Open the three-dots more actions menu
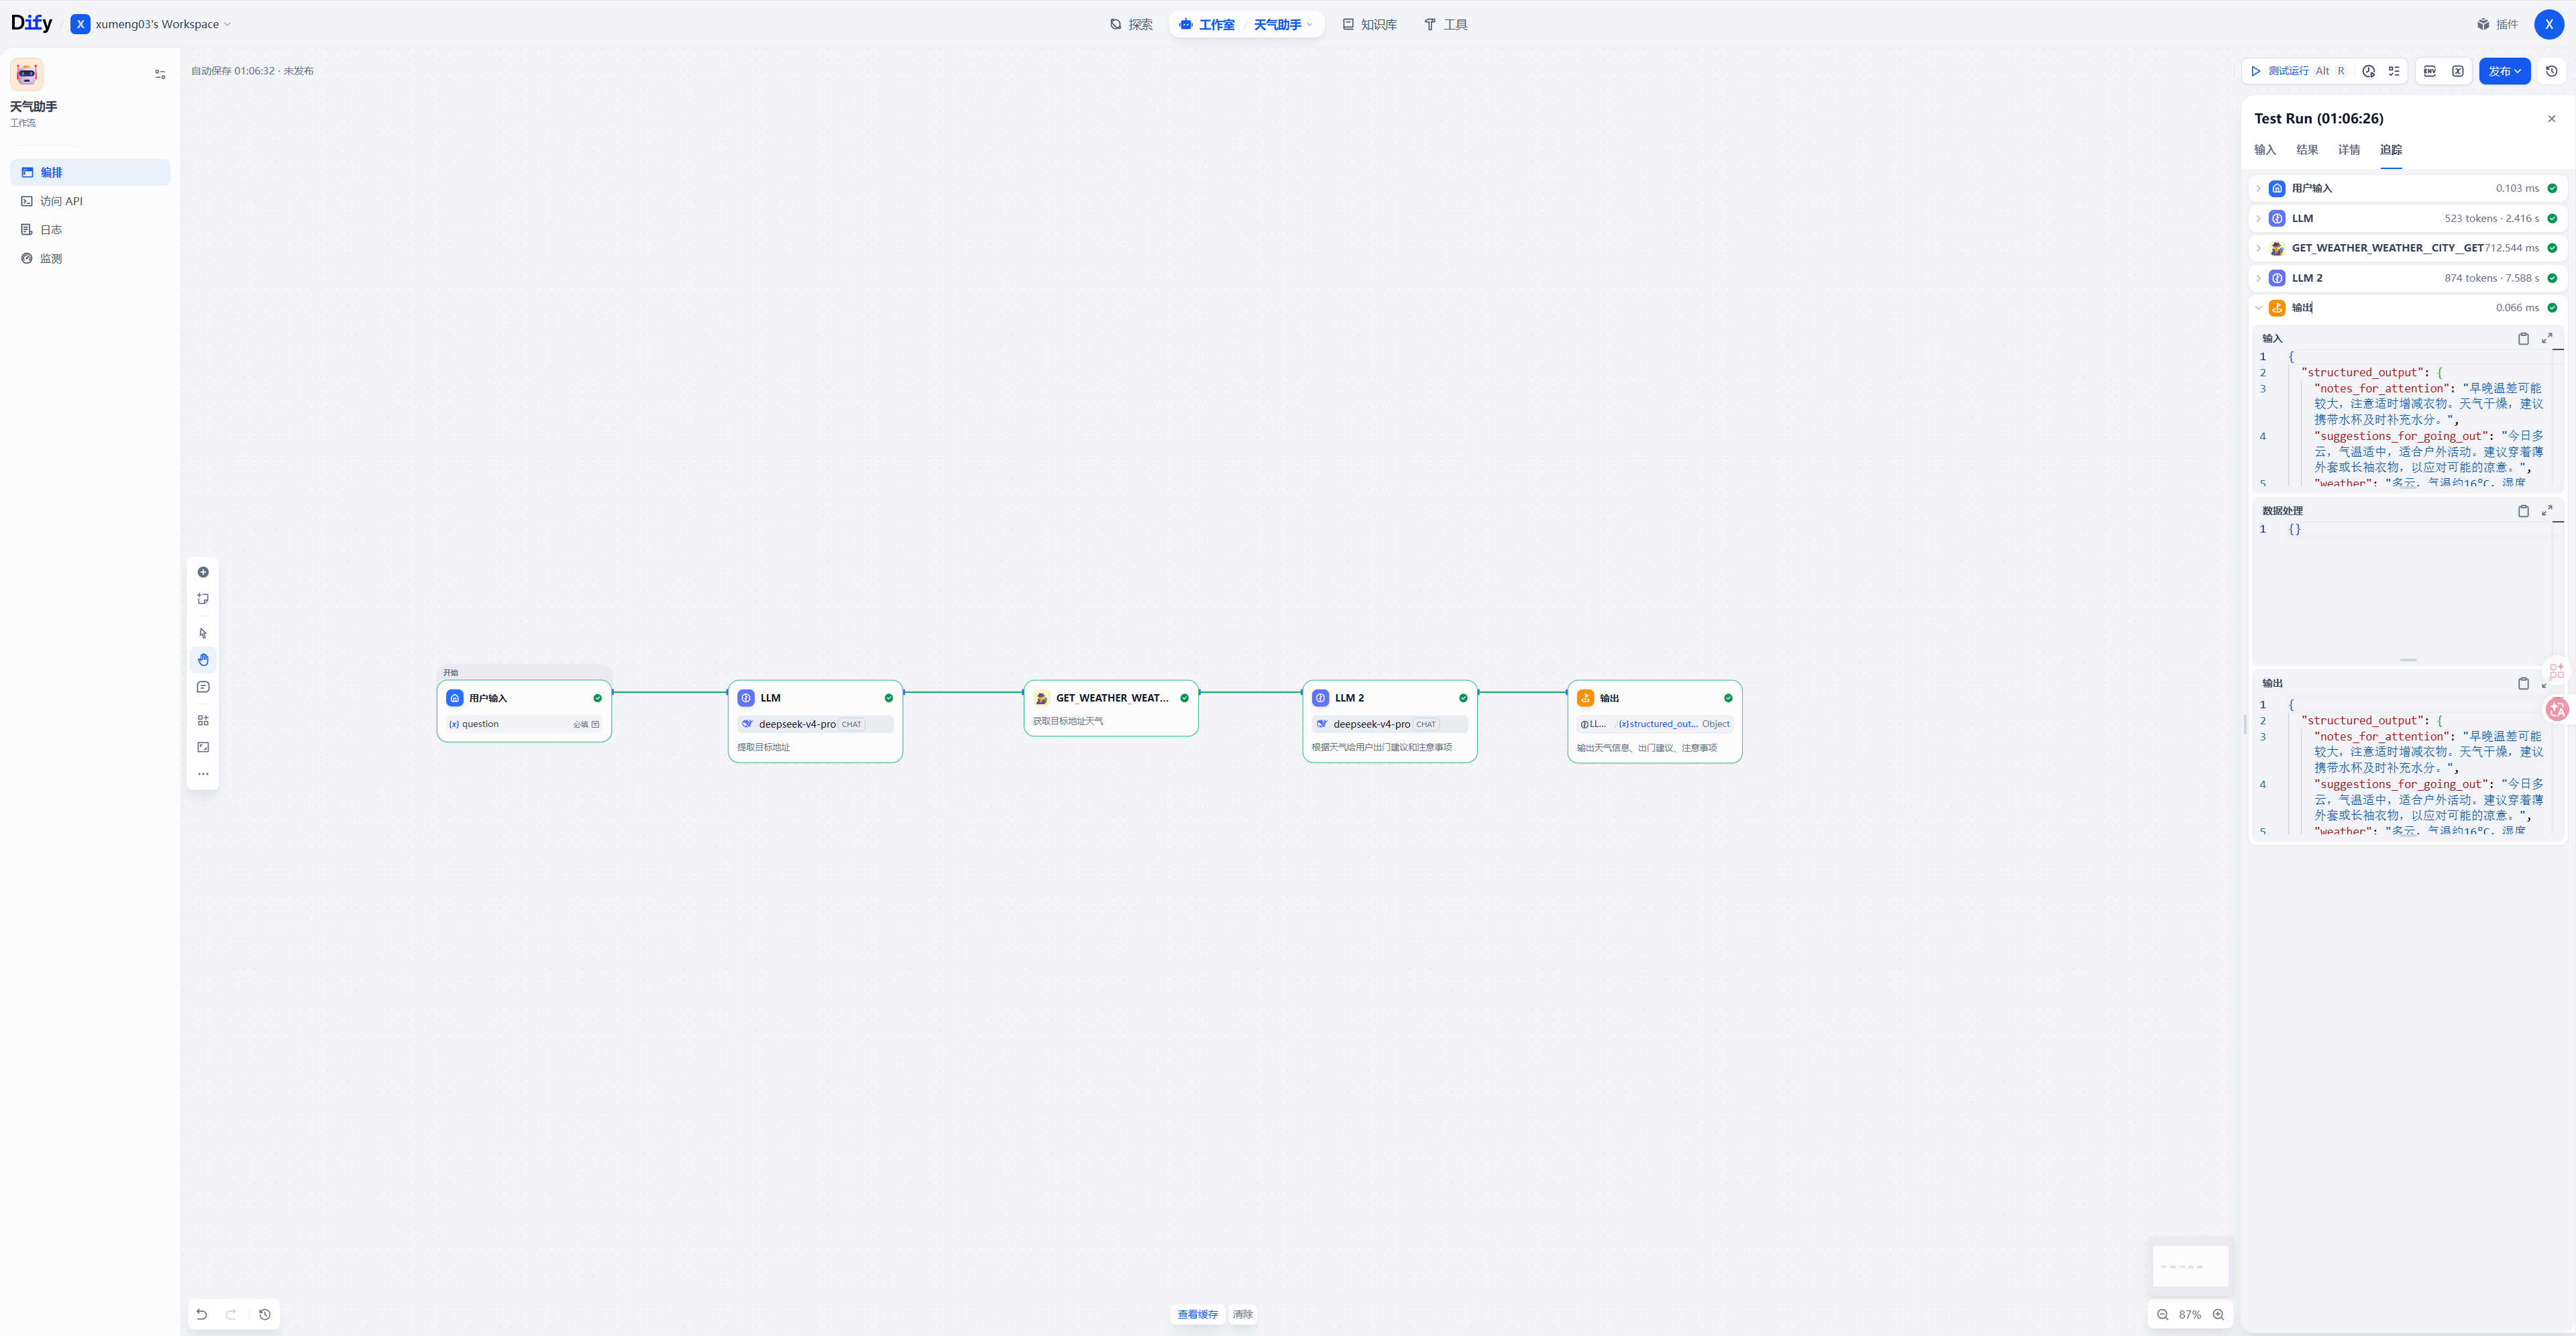Image resolution: width=2576 pixels, height=1336 pixels. (203, 774)
